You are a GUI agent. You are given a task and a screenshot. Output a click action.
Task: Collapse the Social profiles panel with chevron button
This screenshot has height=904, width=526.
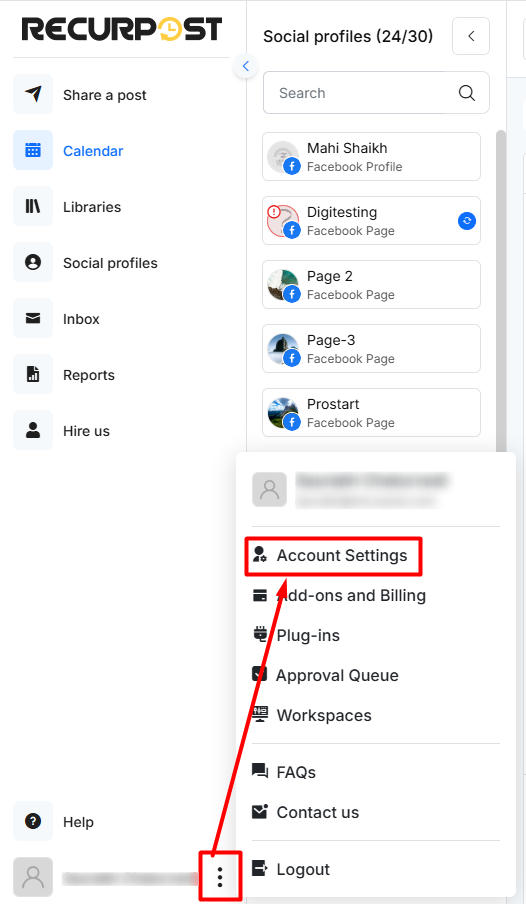pyautogui.click(x=471, y=36)
